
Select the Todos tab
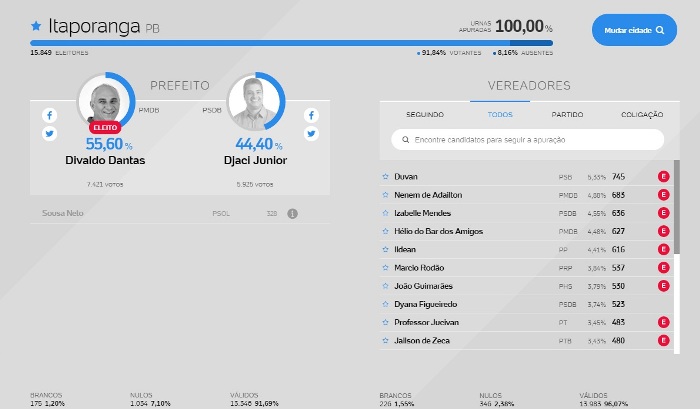point(500,115)
